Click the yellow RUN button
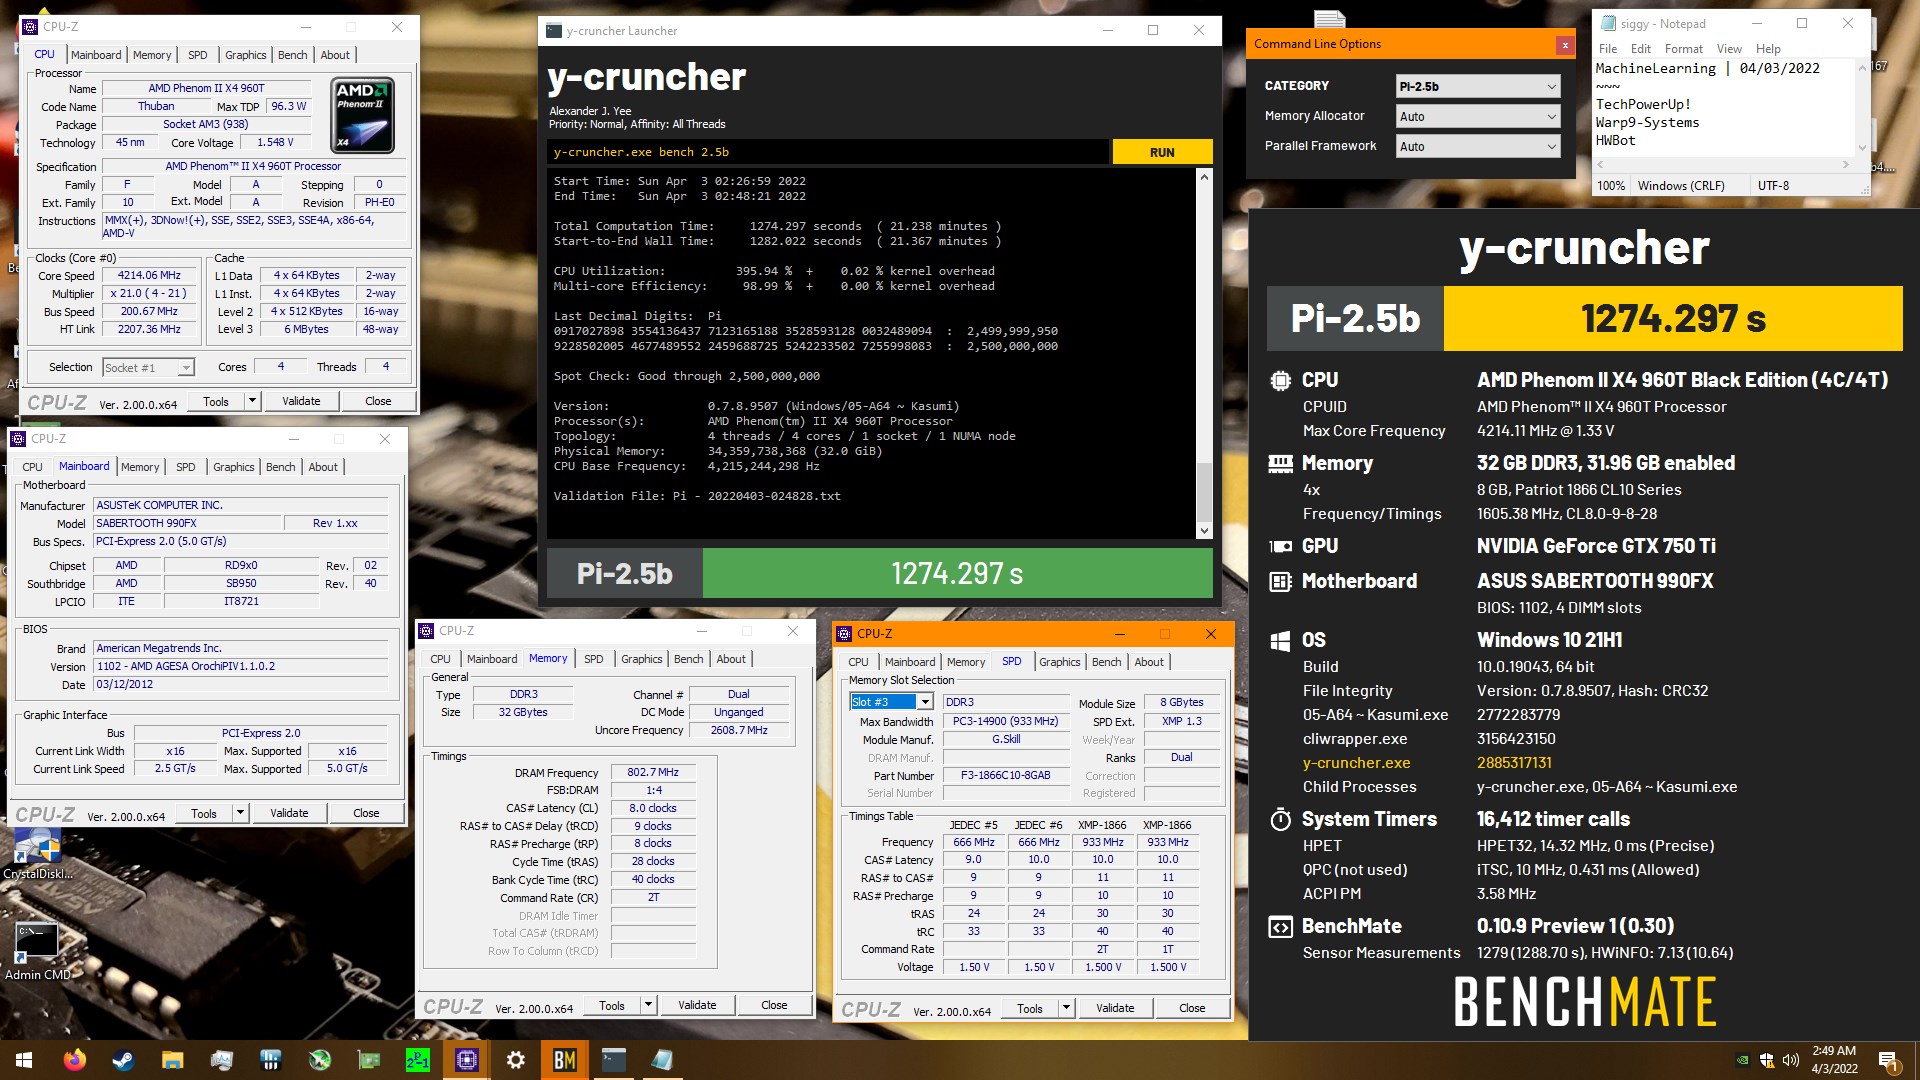 click(x=1162, y=152)
